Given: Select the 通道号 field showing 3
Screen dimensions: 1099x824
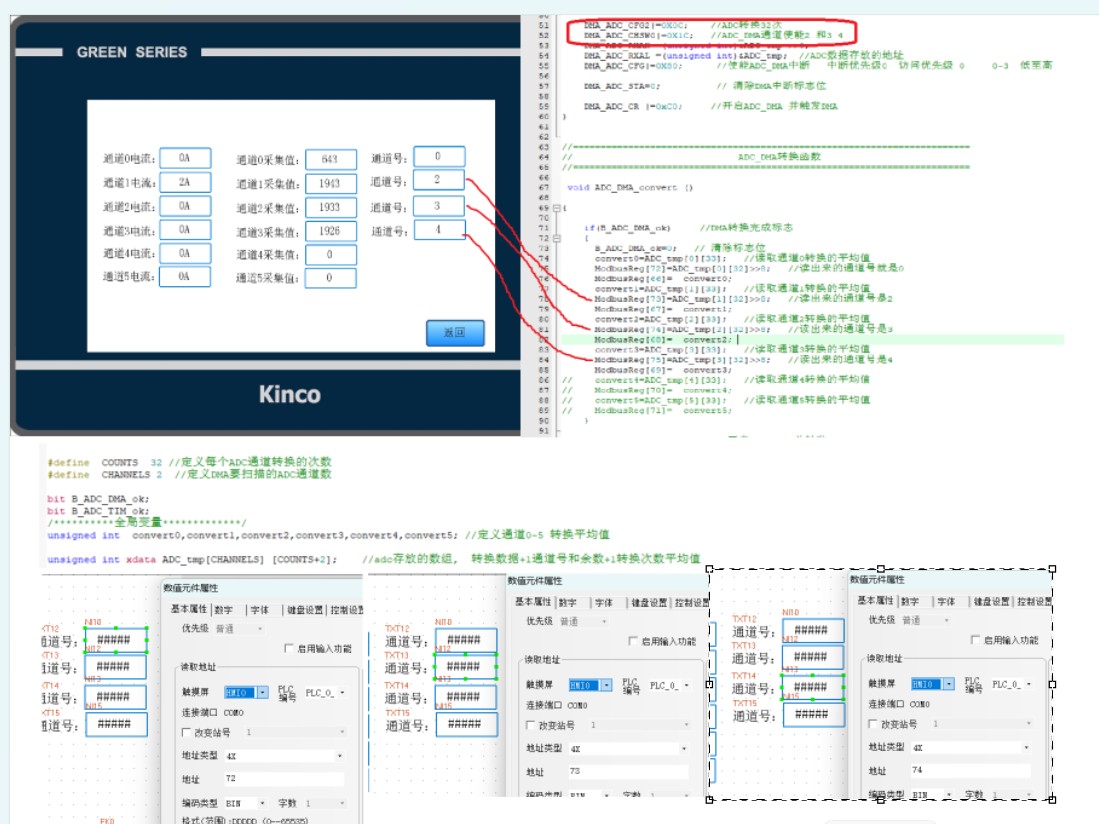Looking at the screenshot, I should tap(439, 206).
